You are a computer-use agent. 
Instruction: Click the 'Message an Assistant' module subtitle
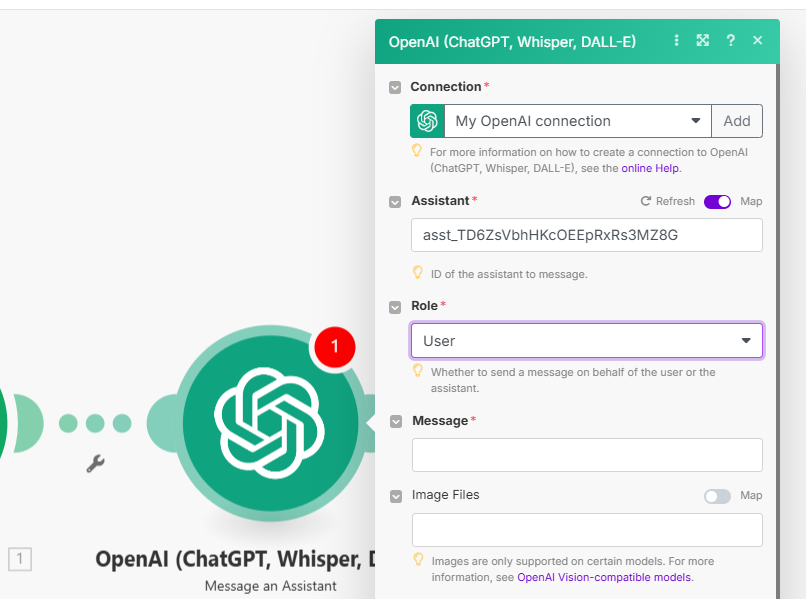[x=270, y=586]
